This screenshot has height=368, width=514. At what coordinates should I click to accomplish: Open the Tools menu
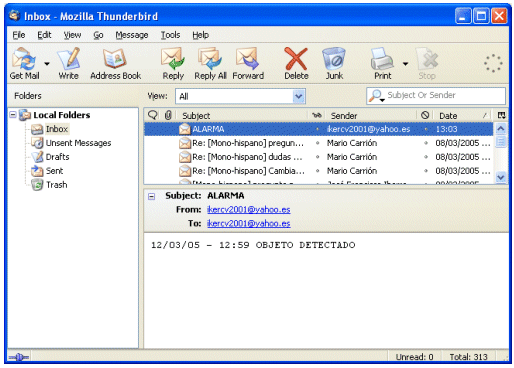[170, 35]
